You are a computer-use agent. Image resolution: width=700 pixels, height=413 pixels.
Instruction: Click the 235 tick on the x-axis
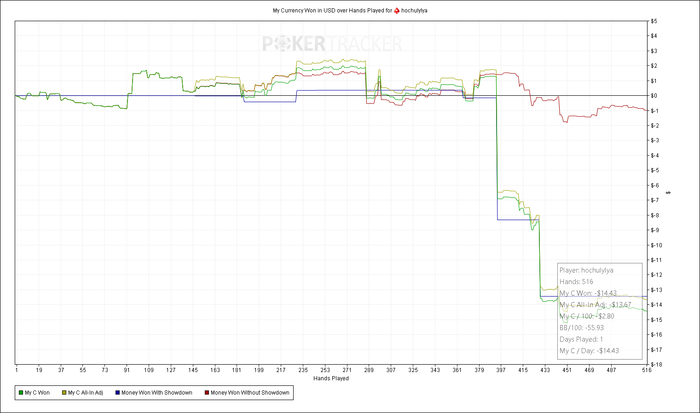tap(303, 370)
